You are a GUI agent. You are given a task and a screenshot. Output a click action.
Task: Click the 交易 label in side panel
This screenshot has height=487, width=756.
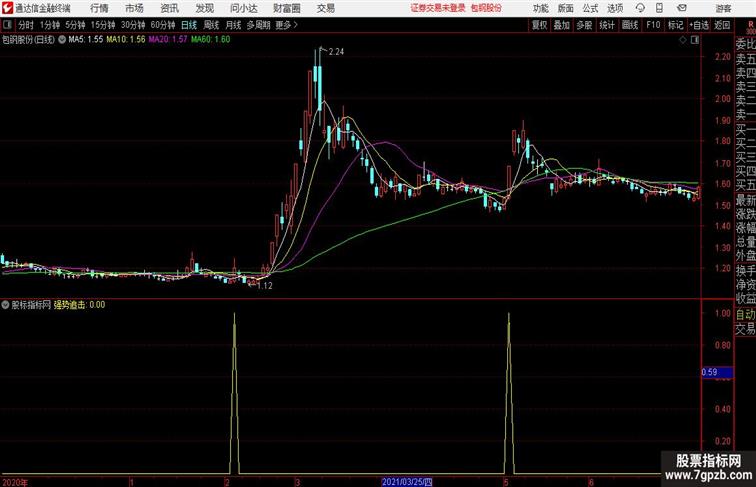coord(745,329)
